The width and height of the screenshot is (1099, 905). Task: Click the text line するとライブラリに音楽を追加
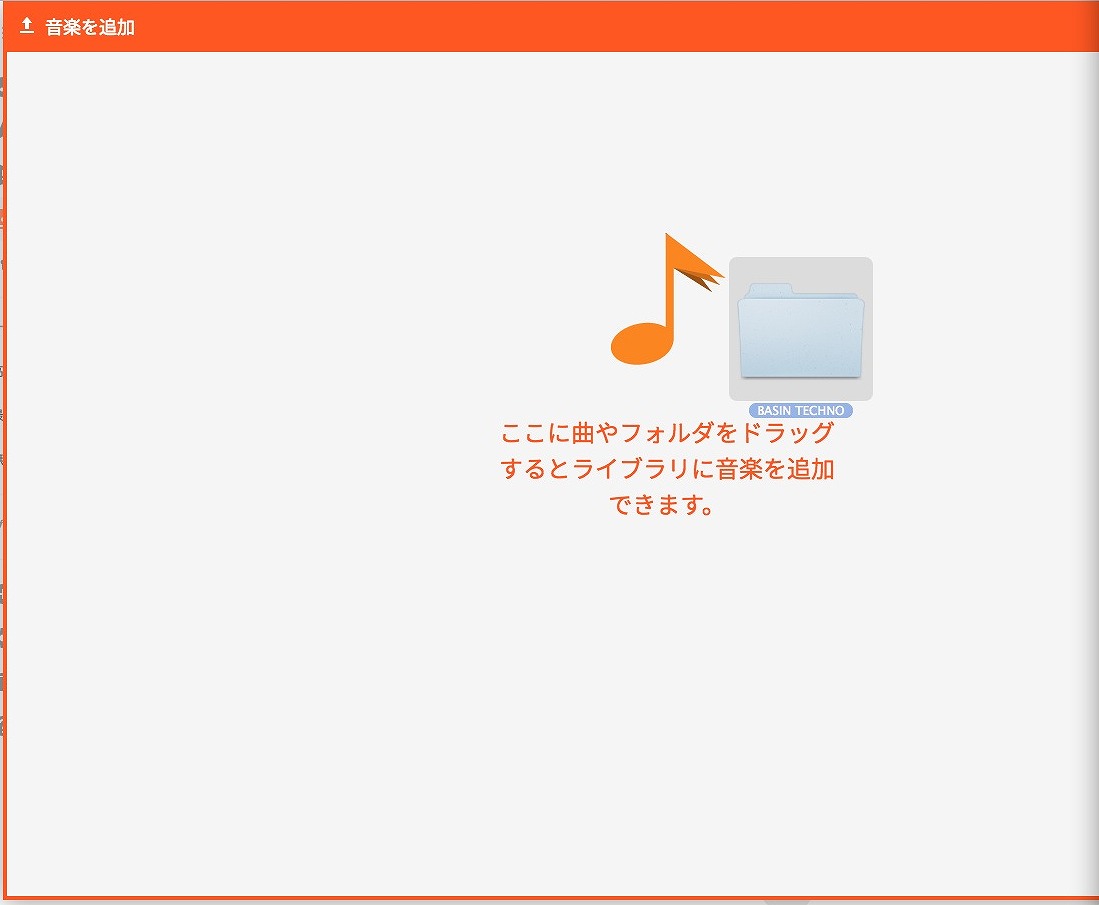click(667, 470)
